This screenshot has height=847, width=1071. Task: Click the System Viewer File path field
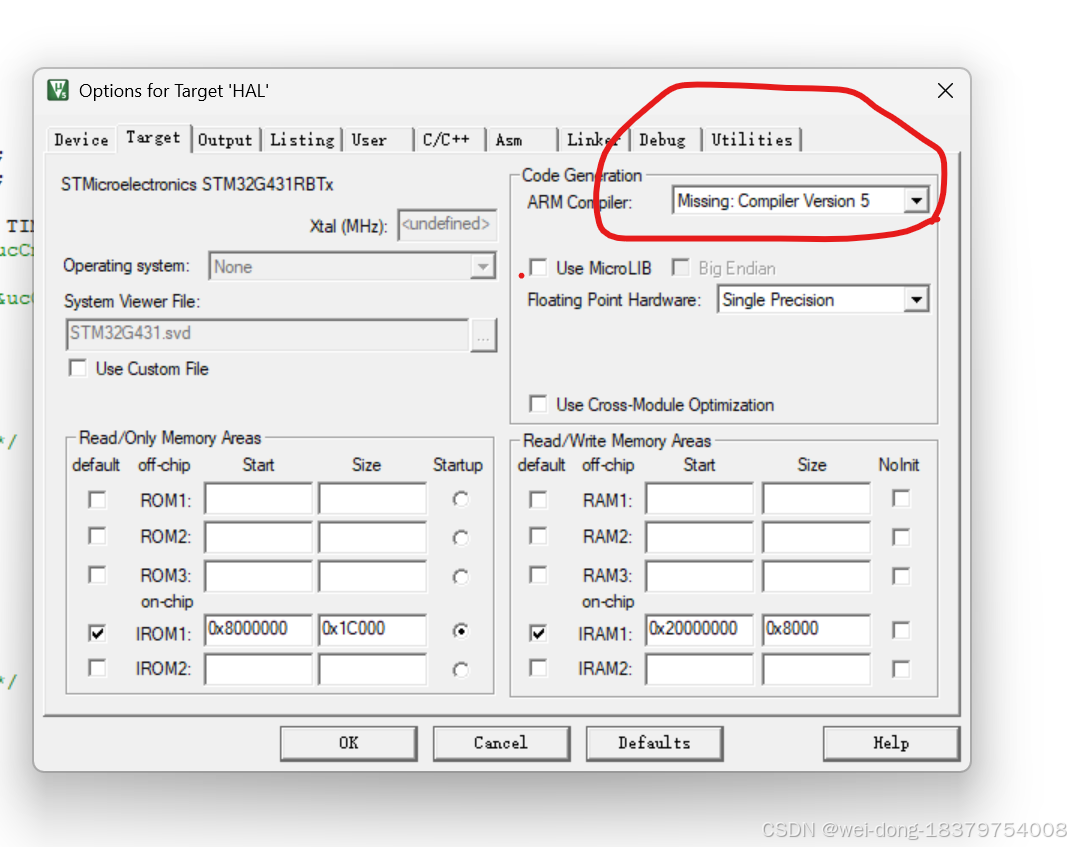267,334
